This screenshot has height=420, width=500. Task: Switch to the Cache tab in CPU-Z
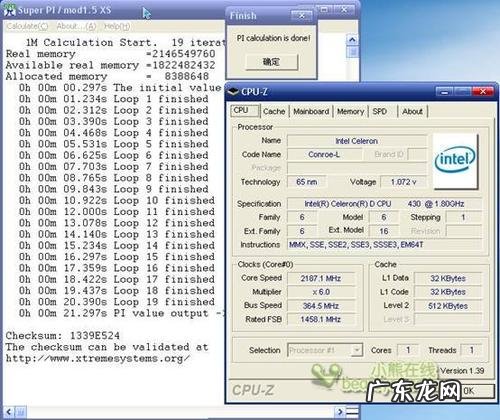pos(274,111)
